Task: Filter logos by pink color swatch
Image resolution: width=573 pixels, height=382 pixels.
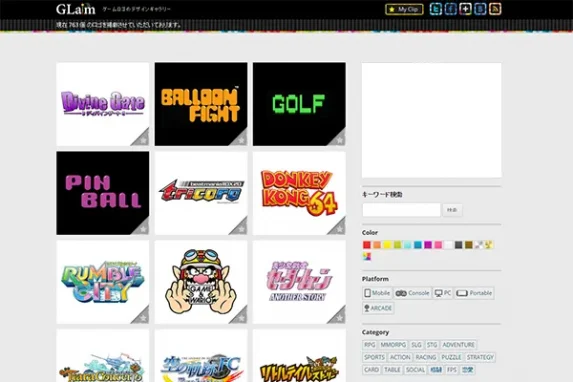Action: click(438, 245)
